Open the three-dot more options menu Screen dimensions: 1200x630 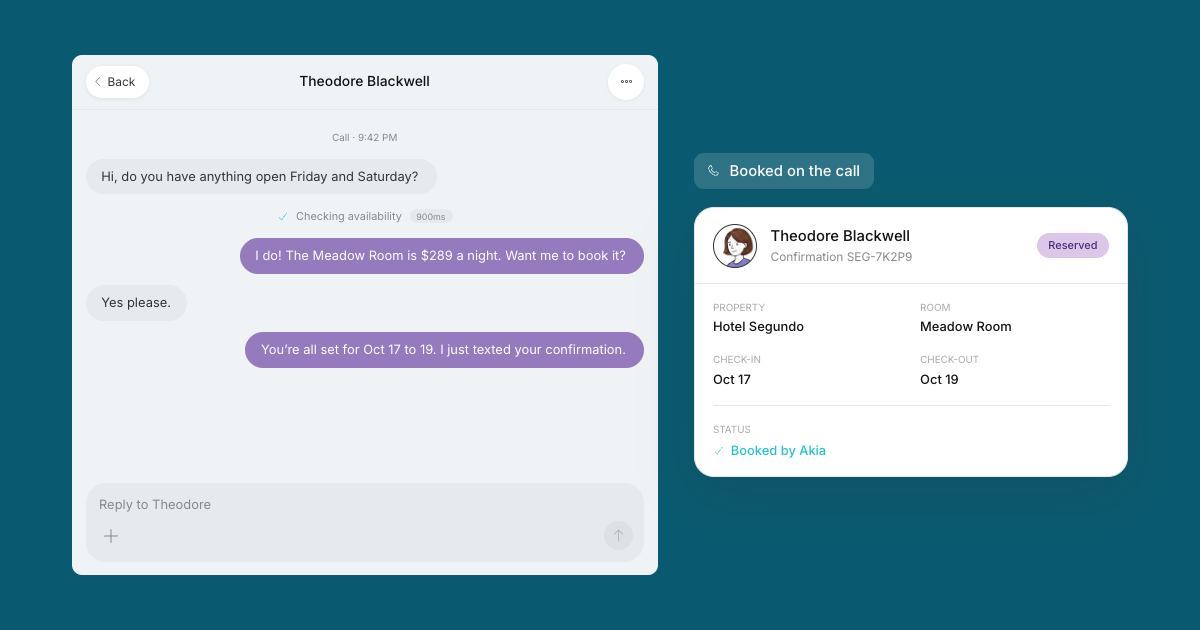[626, 82]
